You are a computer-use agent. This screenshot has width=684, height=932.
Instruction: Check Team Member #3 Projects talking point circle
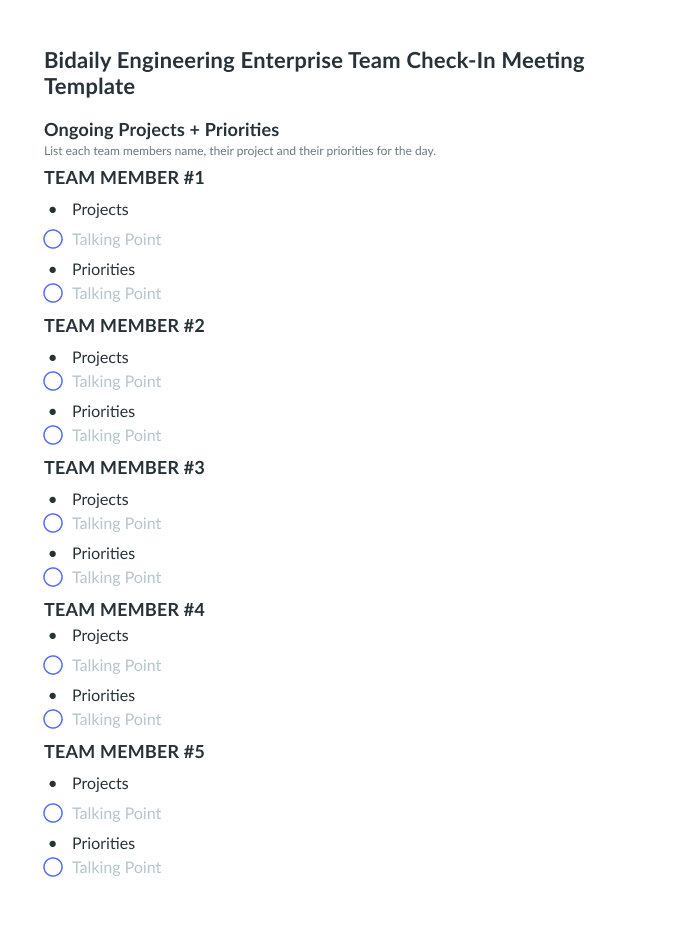point(53,524)
